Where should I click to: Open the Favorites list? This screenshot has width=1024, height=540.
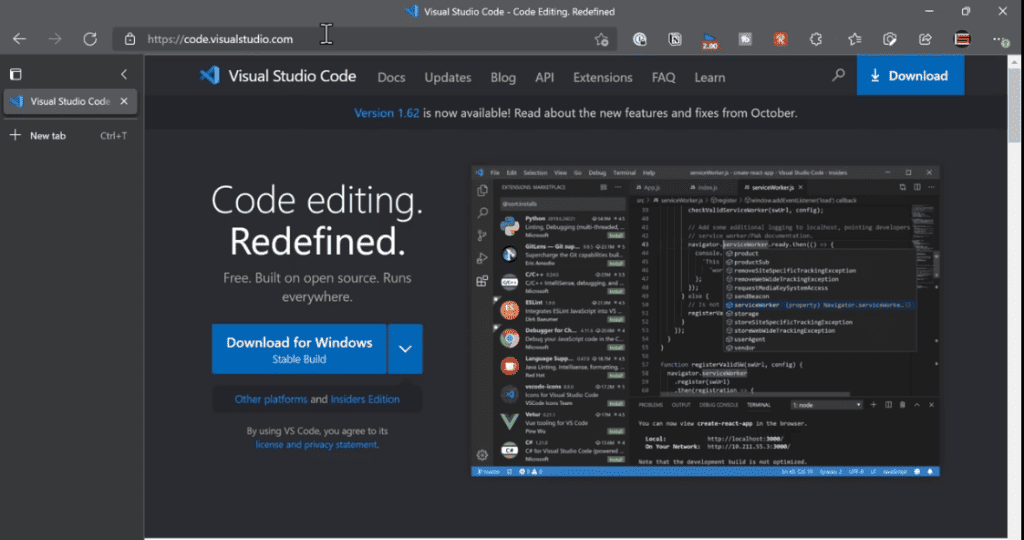854,39
